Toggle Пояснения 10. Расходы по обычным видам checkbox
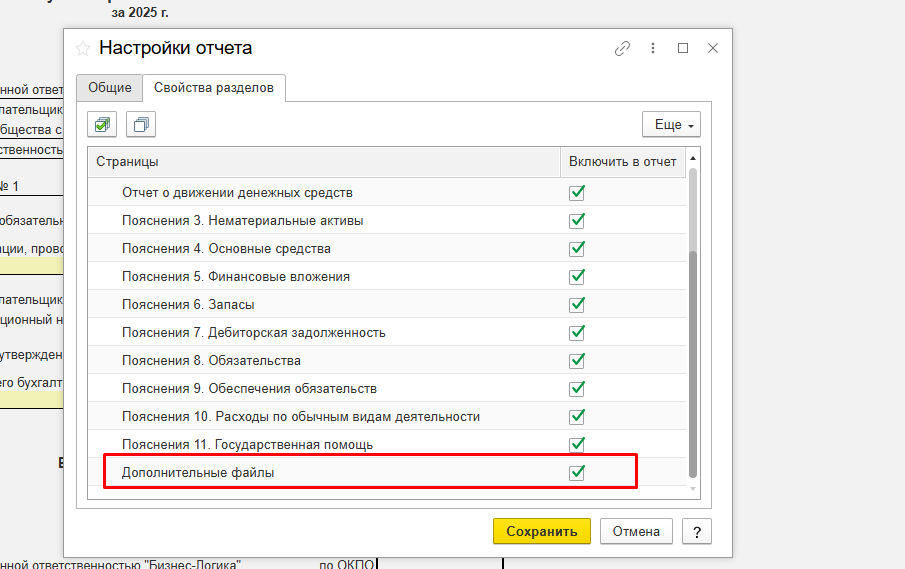This screenshot has height=569, width=905. coord(577,417)
